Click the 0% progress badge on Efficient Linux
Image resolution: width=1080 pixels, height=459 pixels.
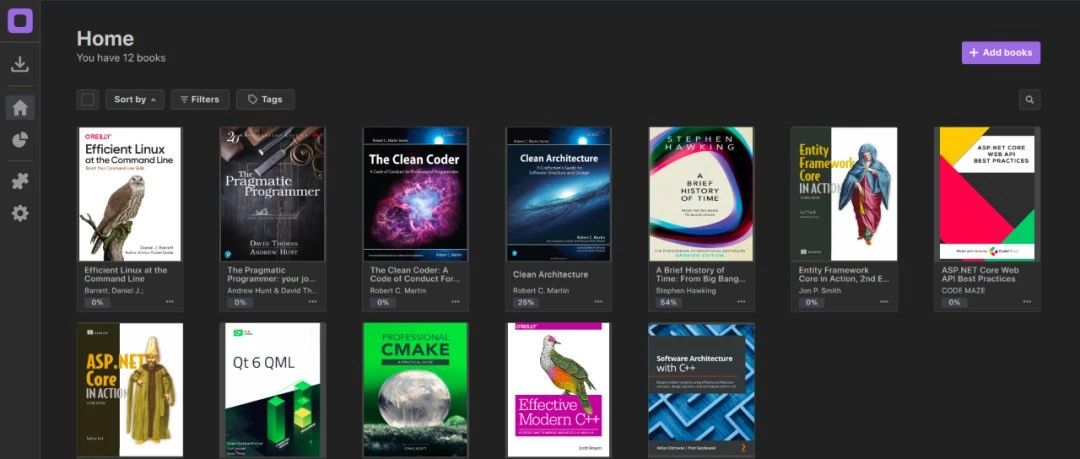(x=97, y=302)
